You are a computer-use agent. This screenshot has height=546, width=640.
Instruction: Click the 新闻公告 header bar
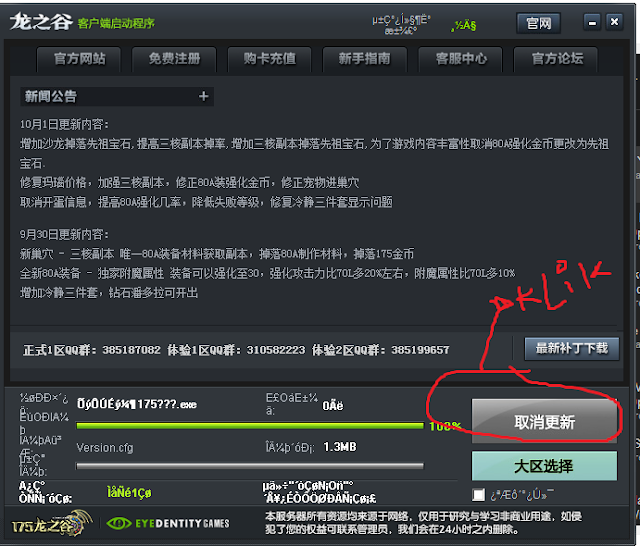[117, 96]
